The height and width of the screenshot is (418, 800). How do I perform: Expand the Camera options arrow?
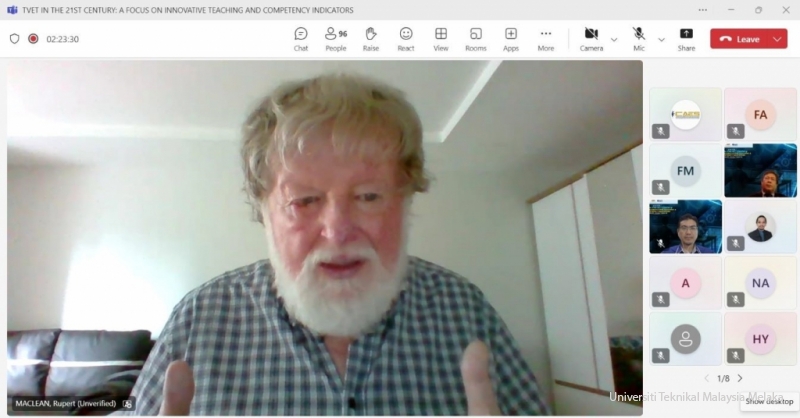point(614,39)
